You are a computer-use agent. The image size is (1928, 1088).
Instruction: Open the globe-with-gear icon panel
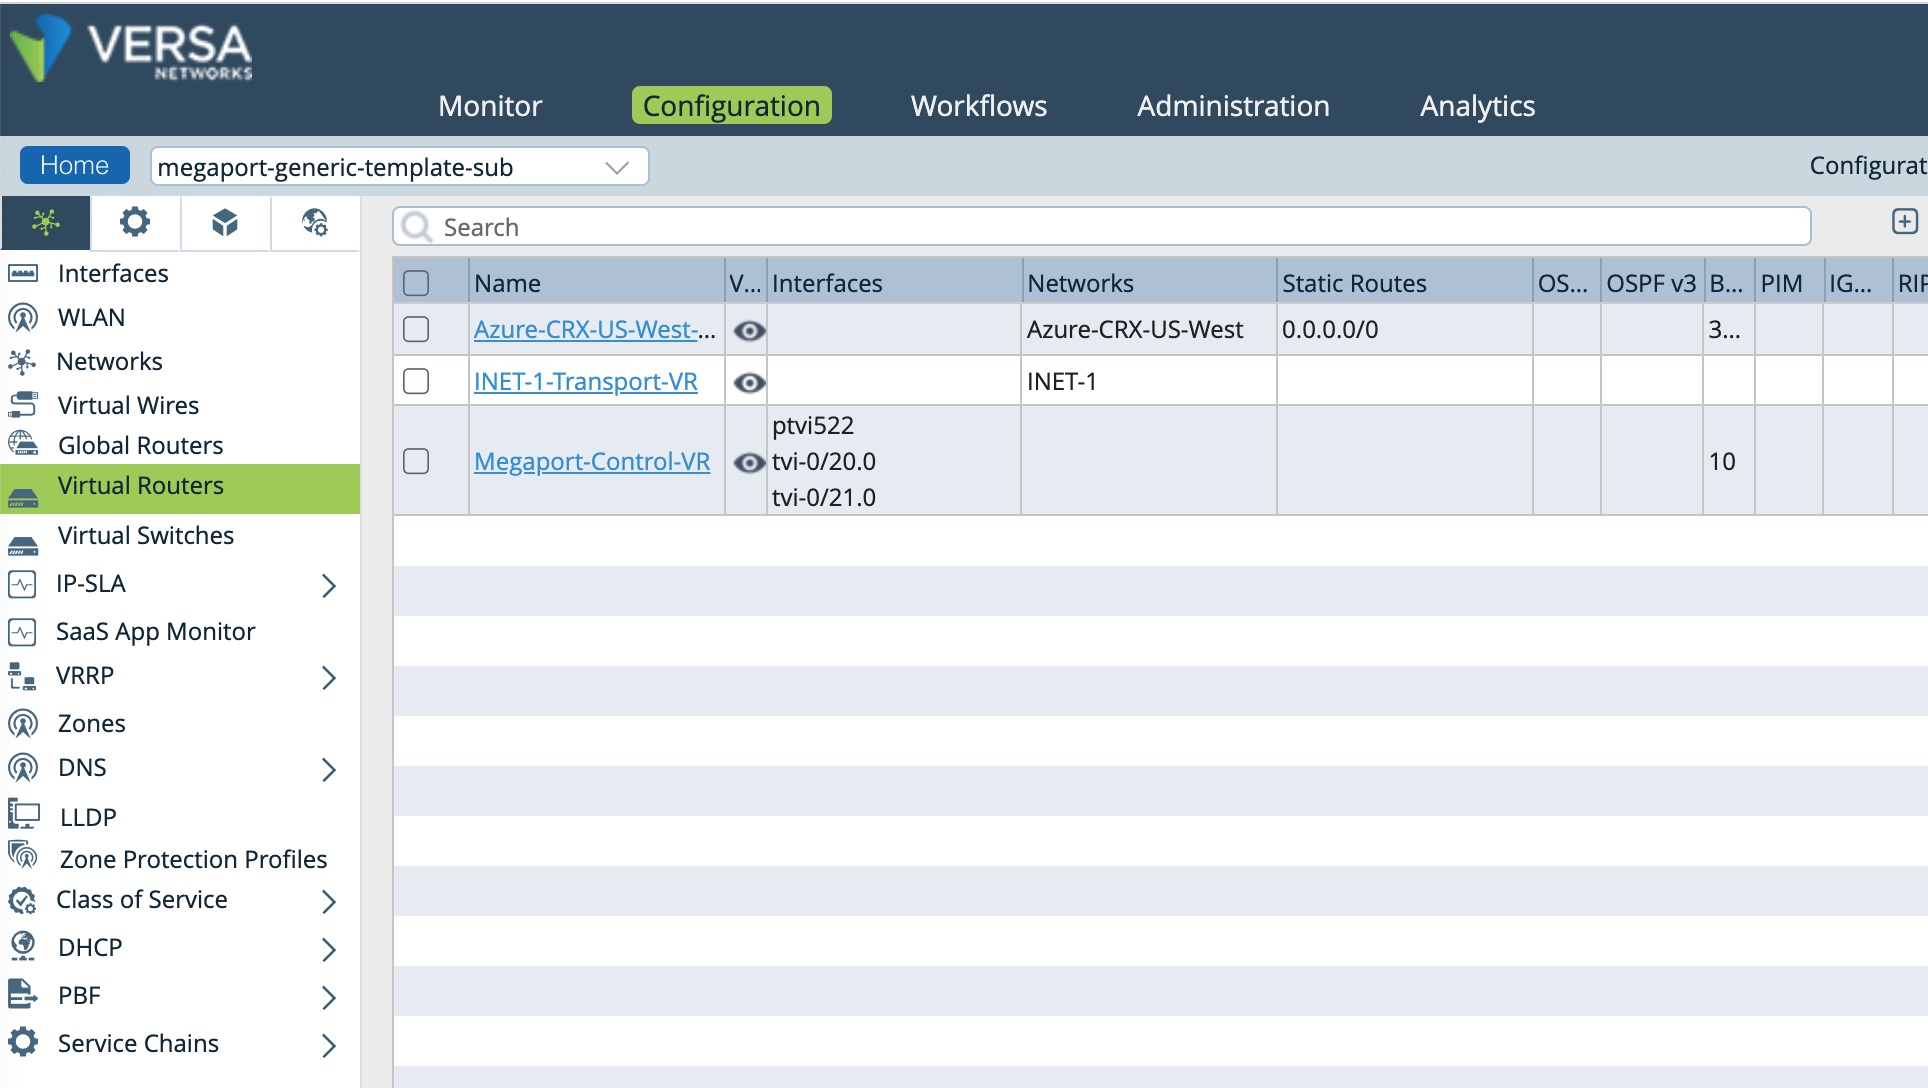point(314,222)
